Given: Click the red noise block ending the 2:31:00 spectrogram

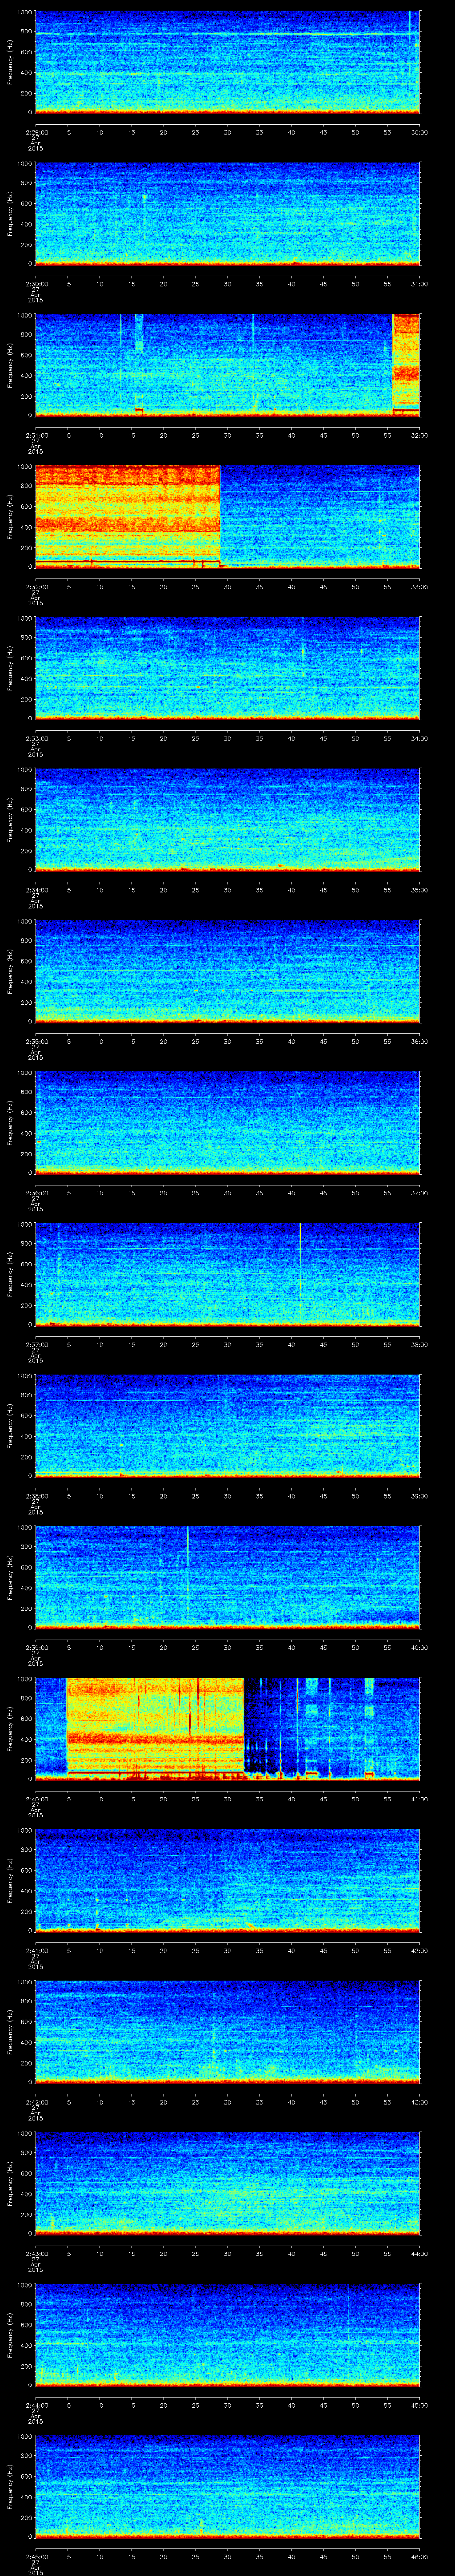Looking at the screenshot, I should [406, 365].
